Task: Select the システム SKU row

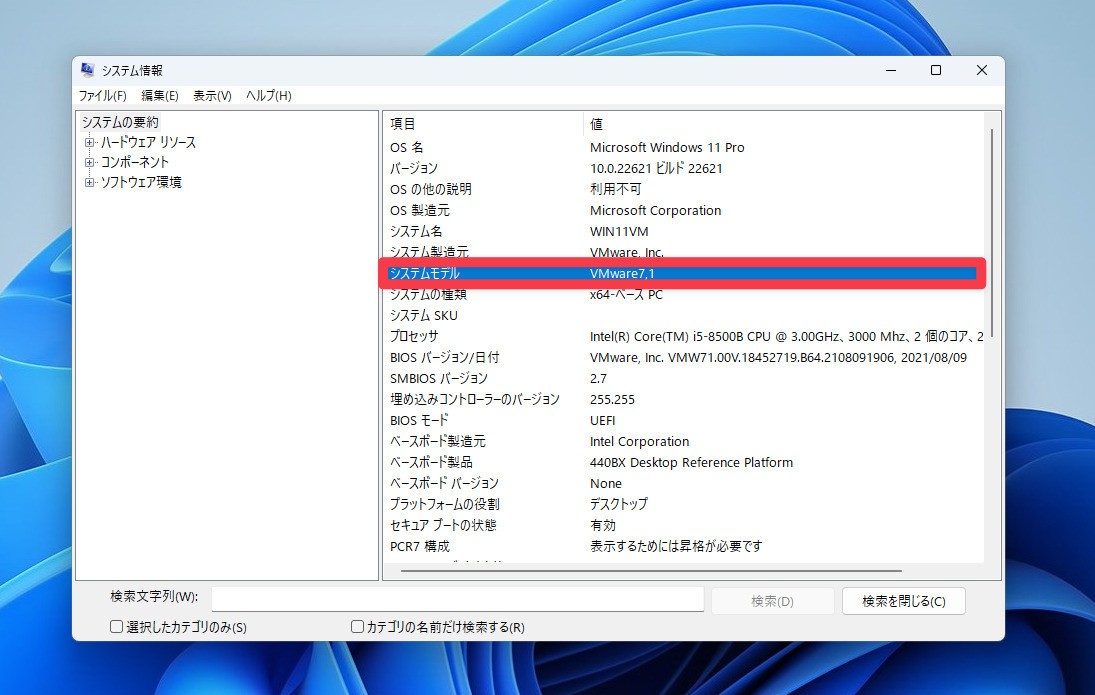Action: tap(684, 316)
